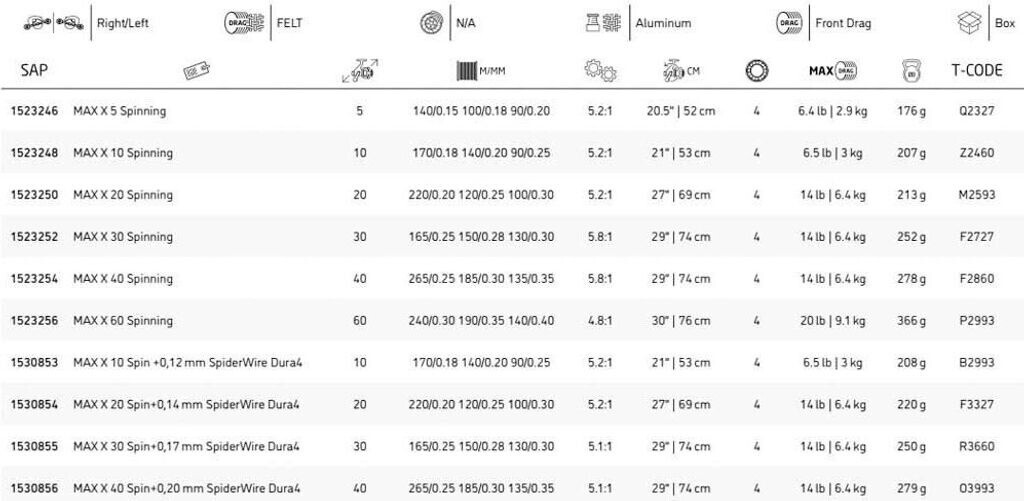Click the MAX drag column header icon
Viewport: 1024px width, 501px height.
point(832,71)
